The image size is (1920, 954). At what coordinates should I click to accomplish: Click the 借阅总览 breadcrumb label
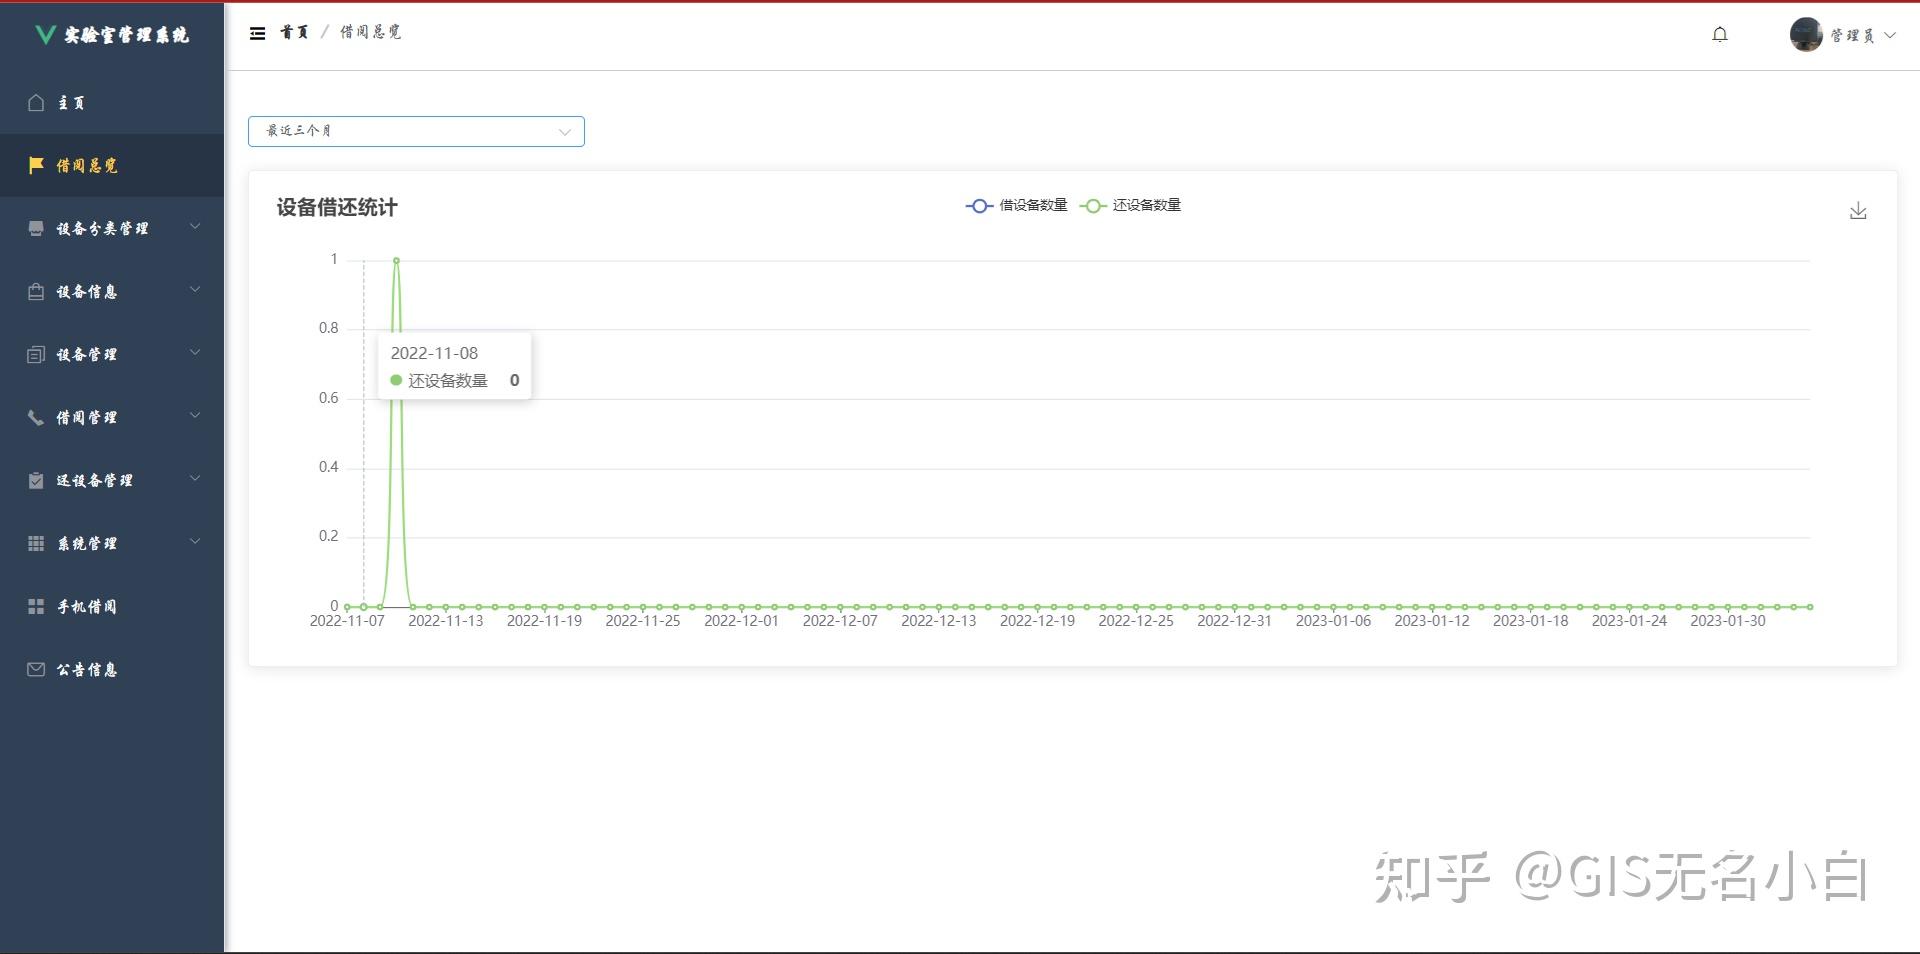pyautogui.click(x=368, y=32)
